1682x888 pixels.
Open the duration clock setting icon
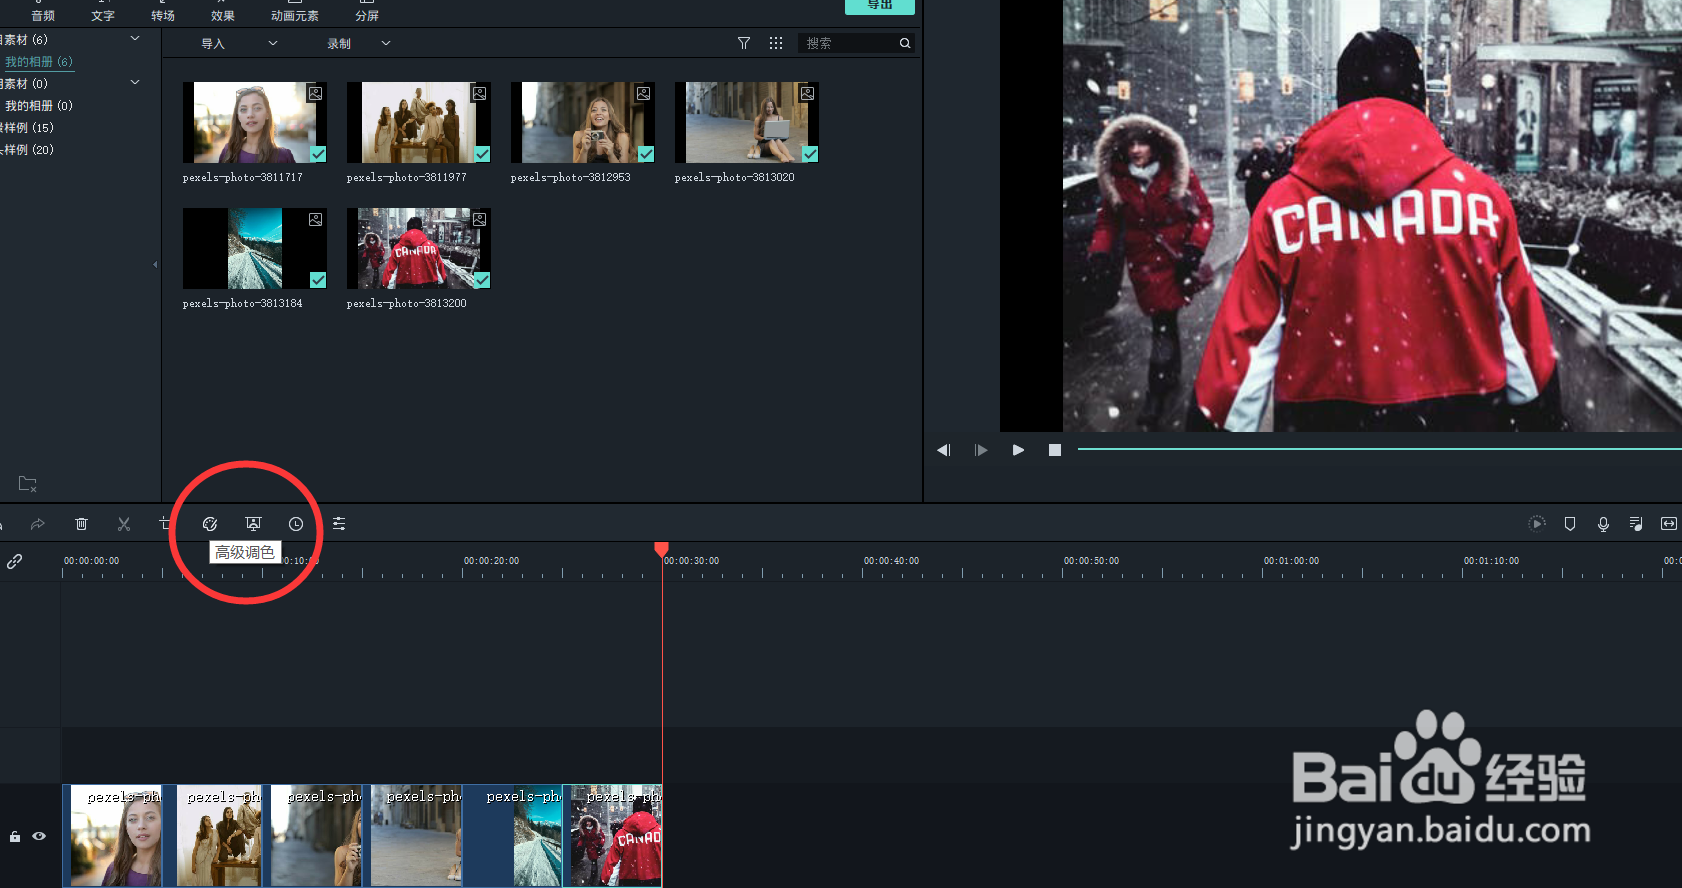[296, 524]
